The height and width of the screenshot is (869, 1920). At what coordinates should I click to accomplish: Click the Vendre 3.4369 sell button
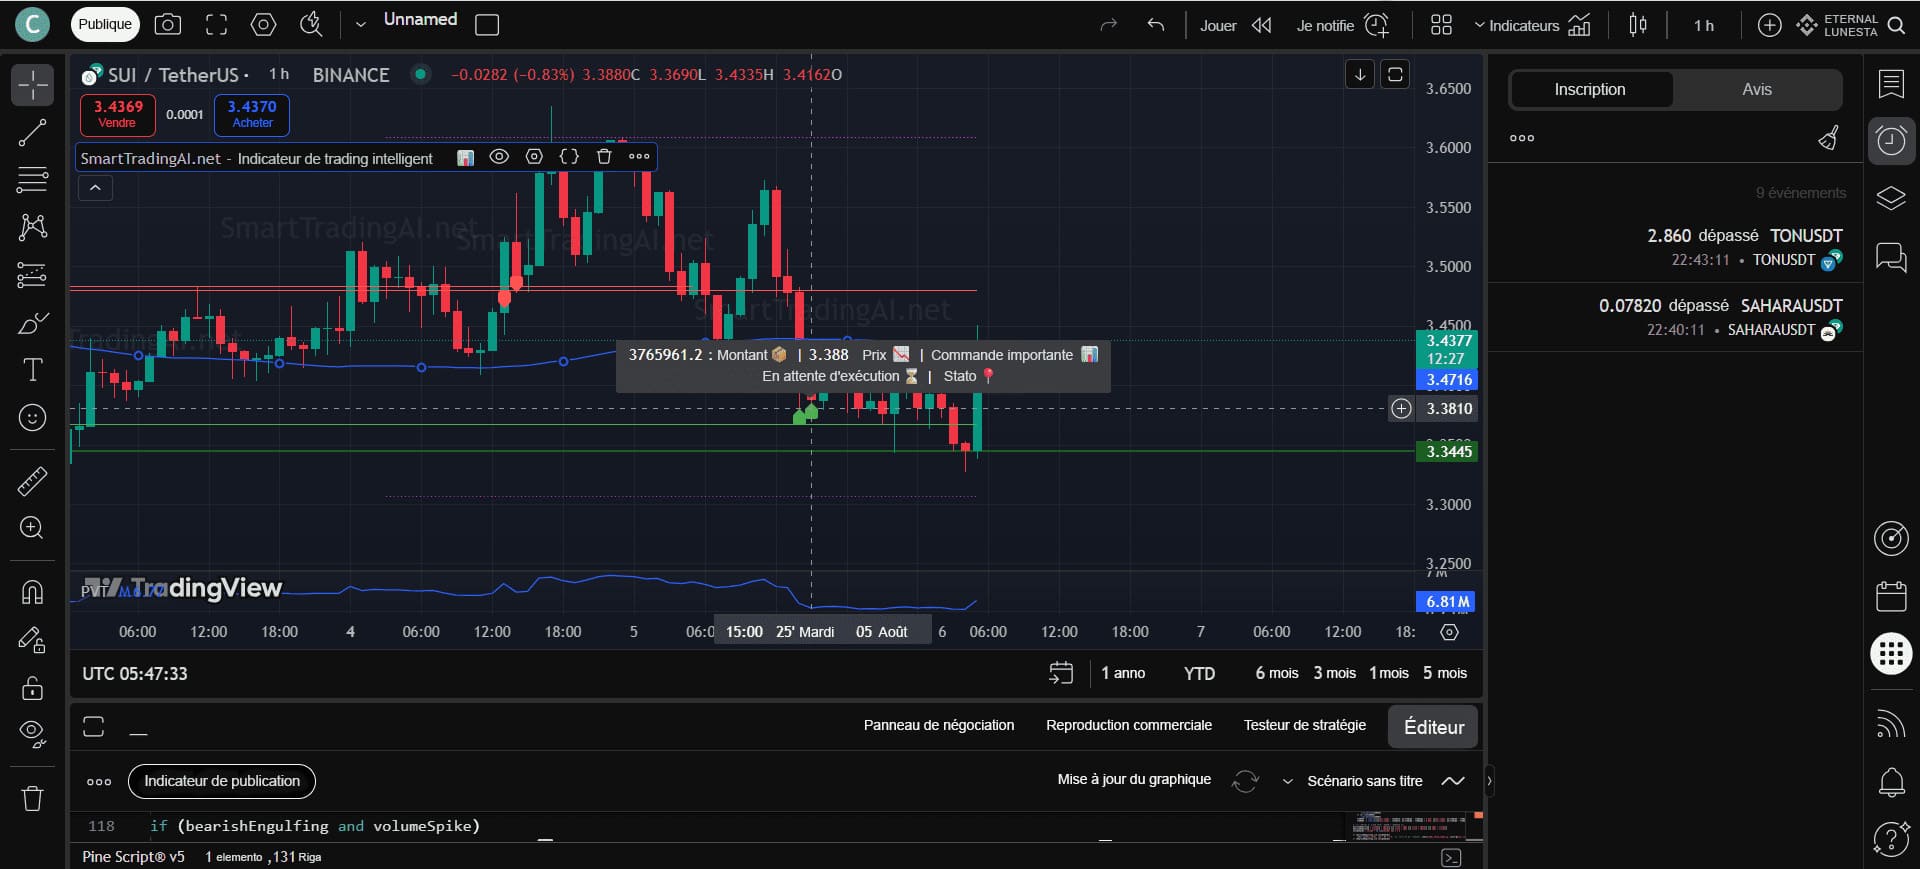point(118,114)
